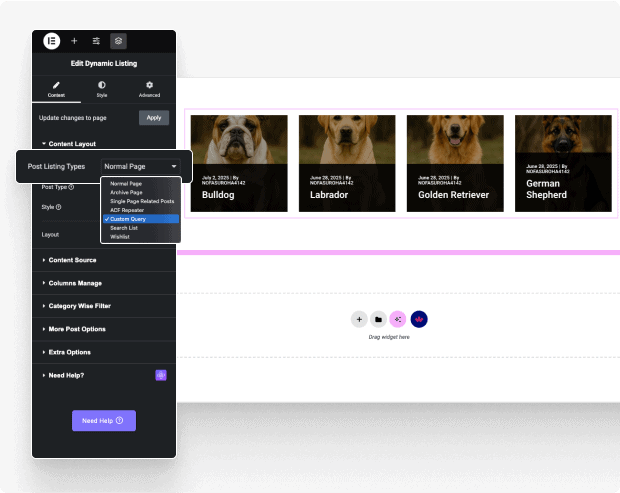The image size is (620, 493).
Task: Open the Post Listing Types dropdown
Action: pos(140,165)
